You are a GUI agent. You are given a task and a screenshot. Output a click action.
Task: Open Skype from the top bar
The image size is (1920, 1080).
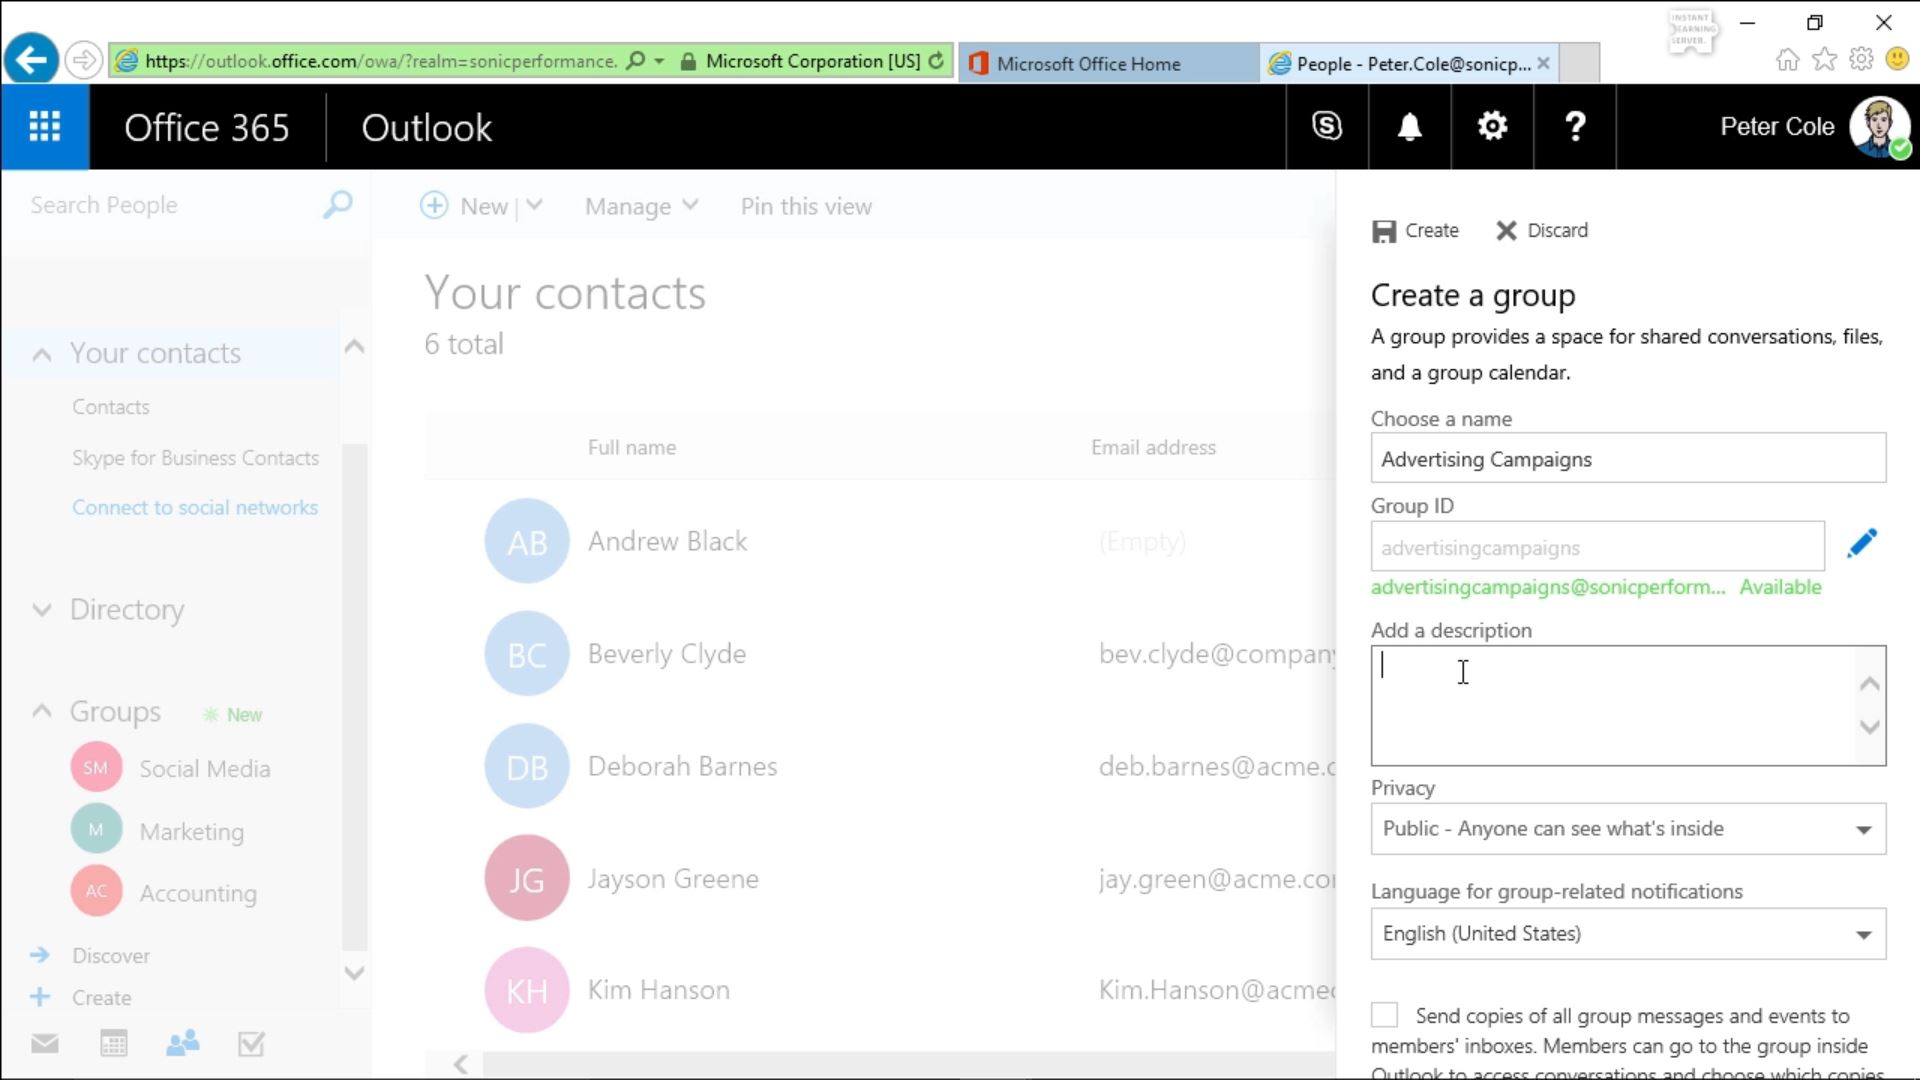click(x=1325, y=127)
